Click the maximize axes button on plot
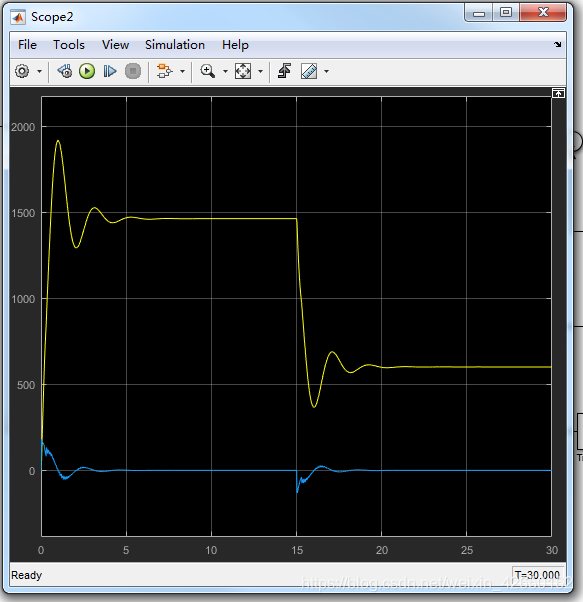Screen dimensions: 583x602 click(558, 93)
